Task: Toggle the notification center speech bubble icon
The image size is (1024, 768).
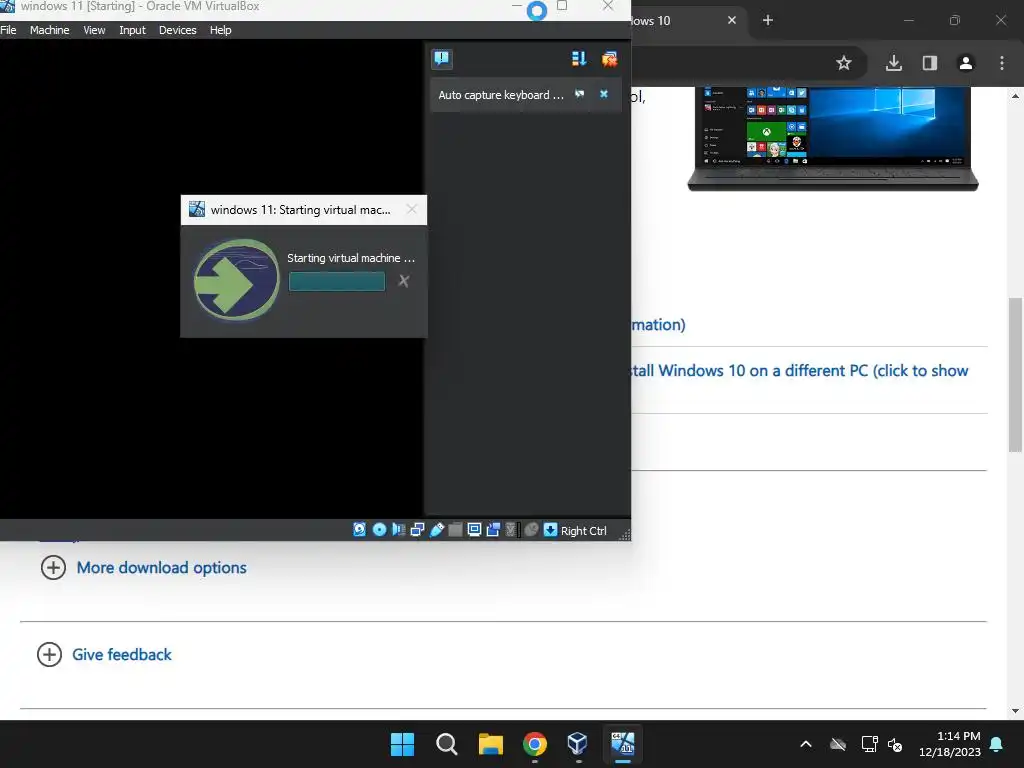Action: point(442,59)
